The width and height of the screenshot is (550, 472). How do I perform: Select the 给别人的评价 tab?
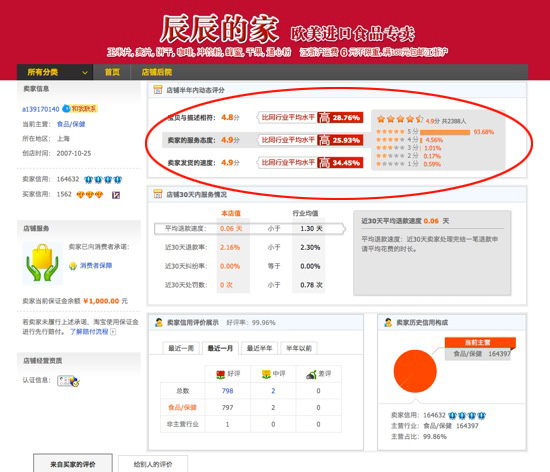[x=153, y=464]
